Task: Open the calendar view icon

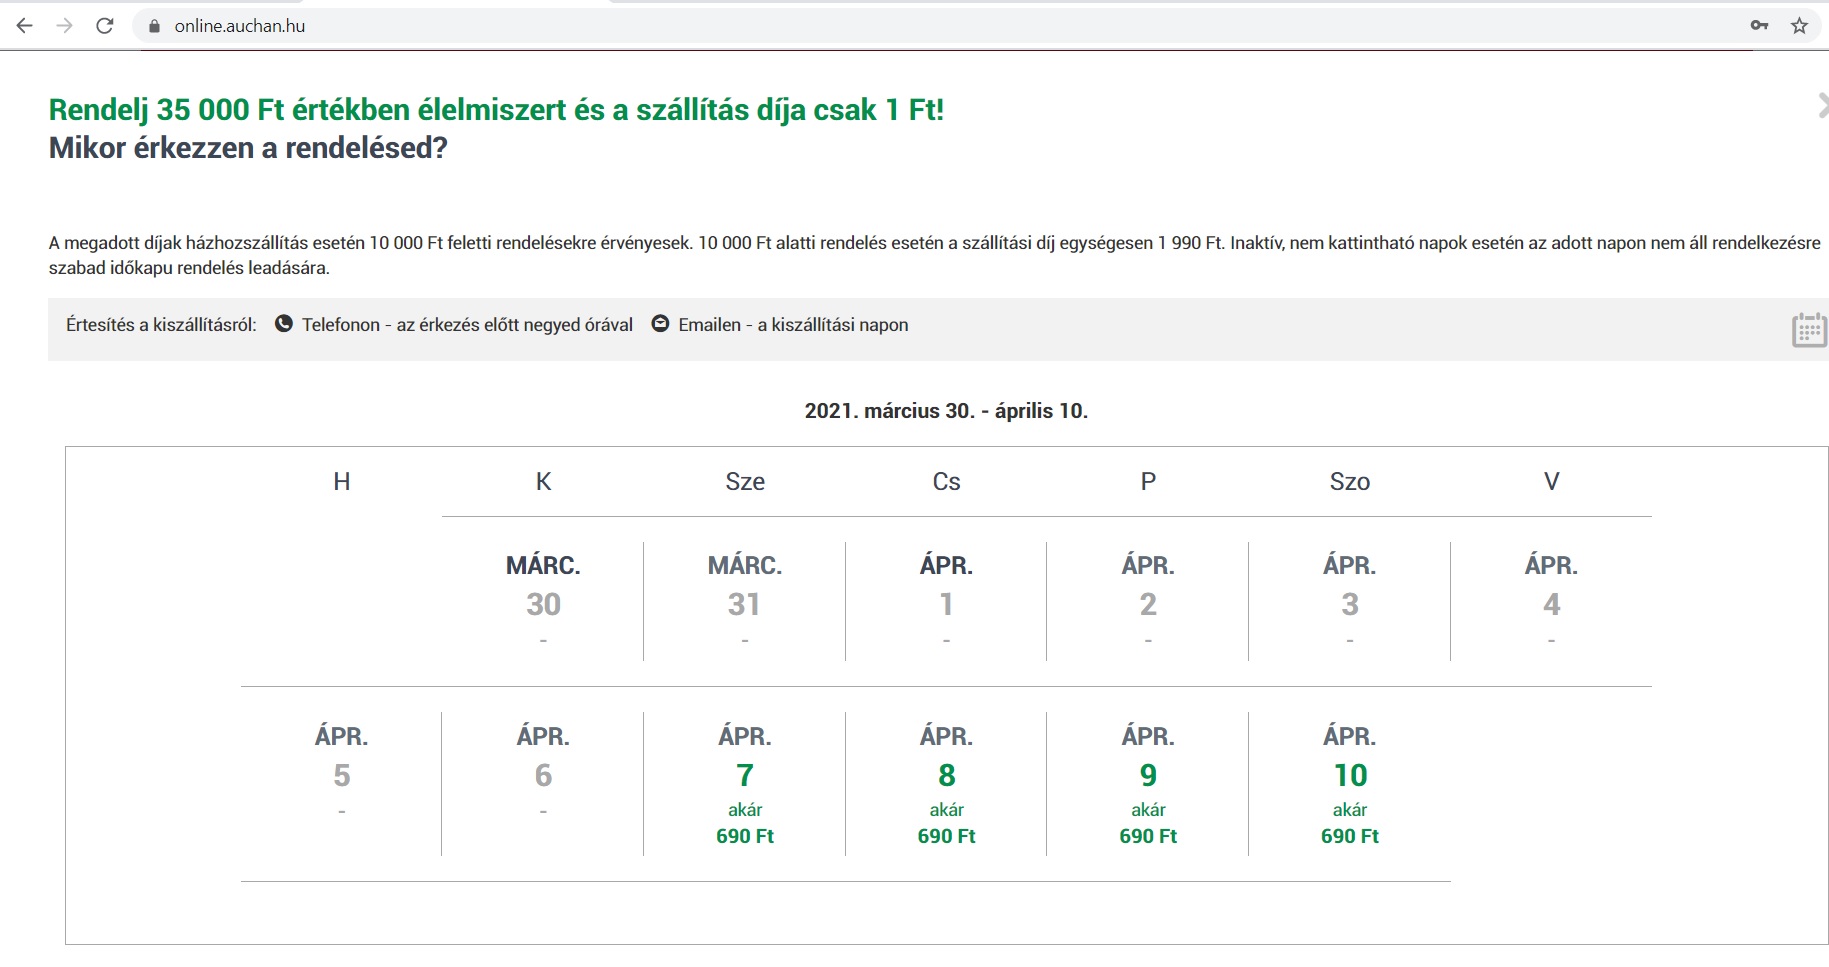Action: tap(1808, 329)
